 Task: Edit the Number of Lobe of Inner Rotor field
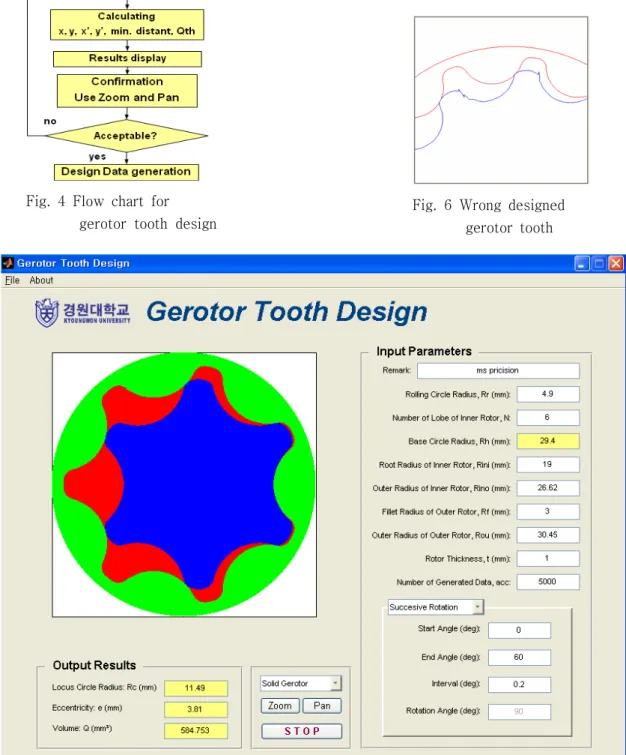coord(548,417)
